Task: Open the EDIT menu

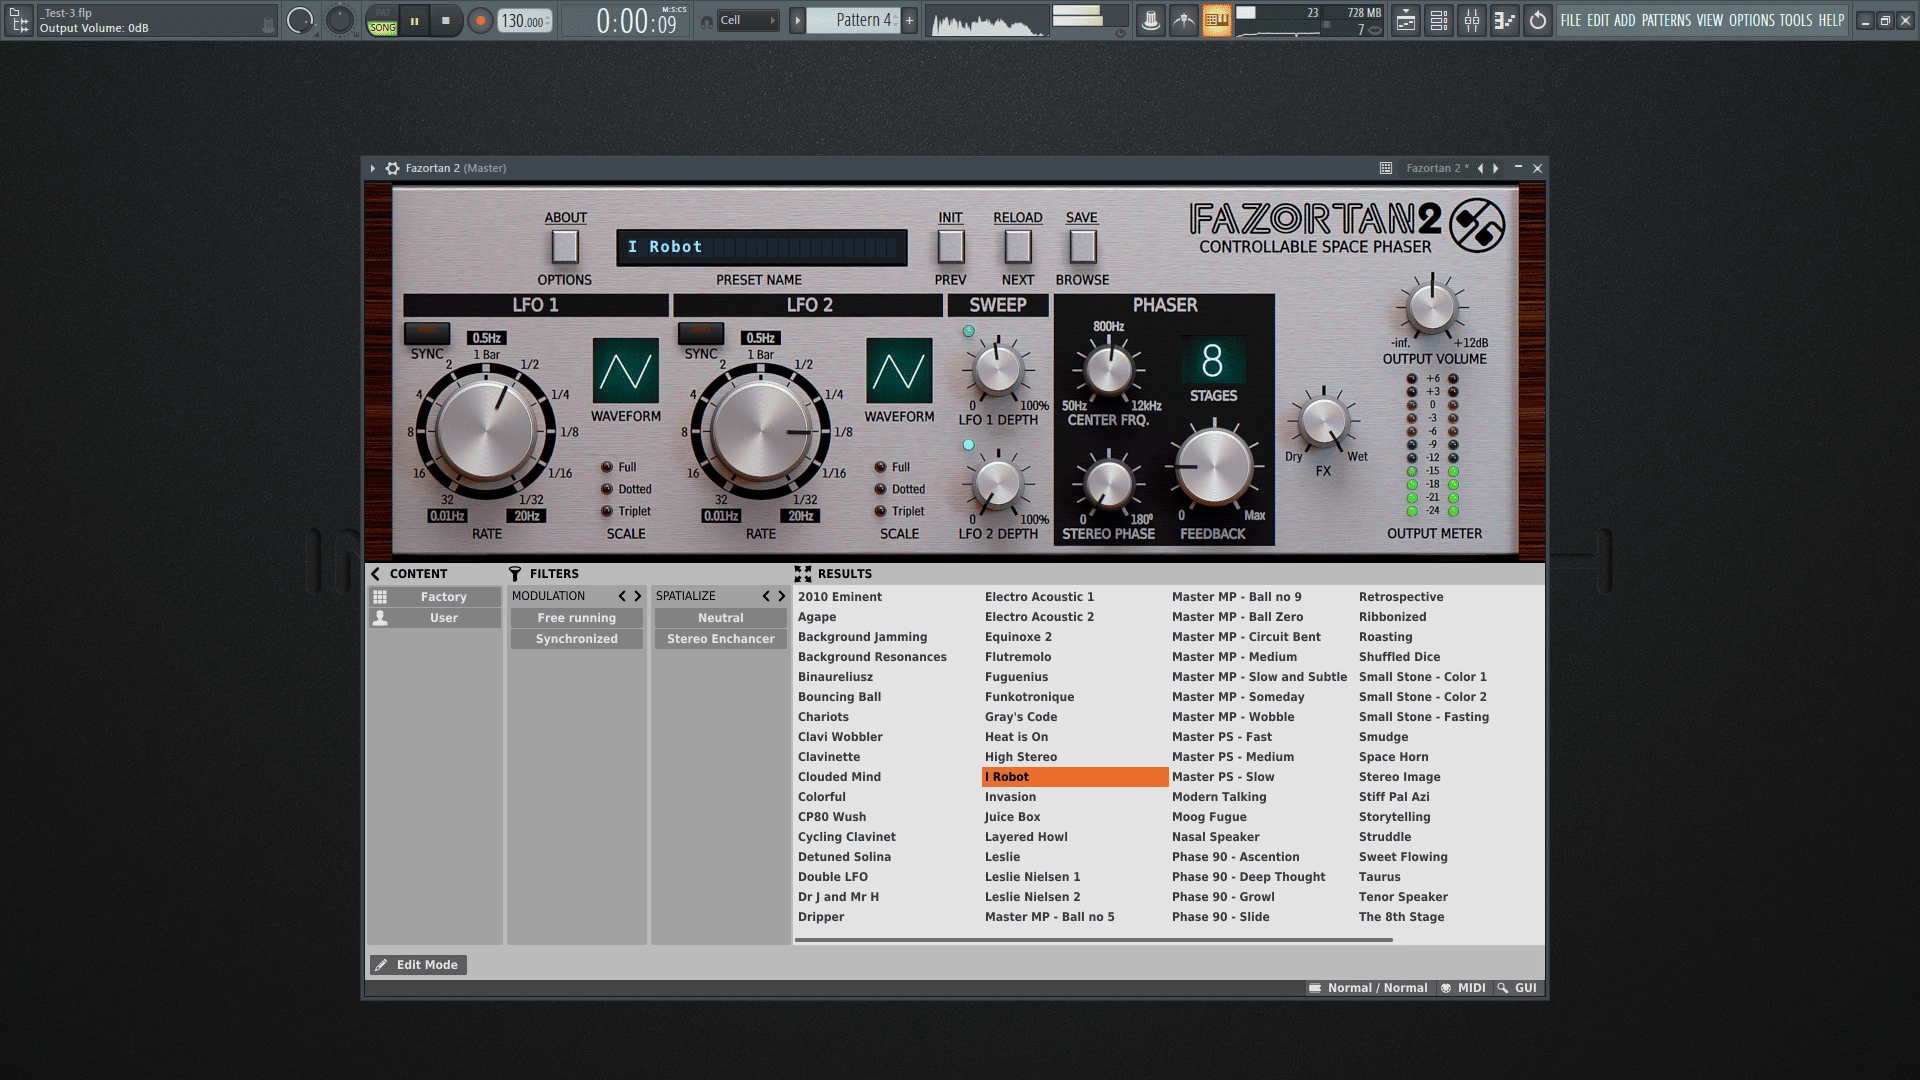Action: (1598, 20)
